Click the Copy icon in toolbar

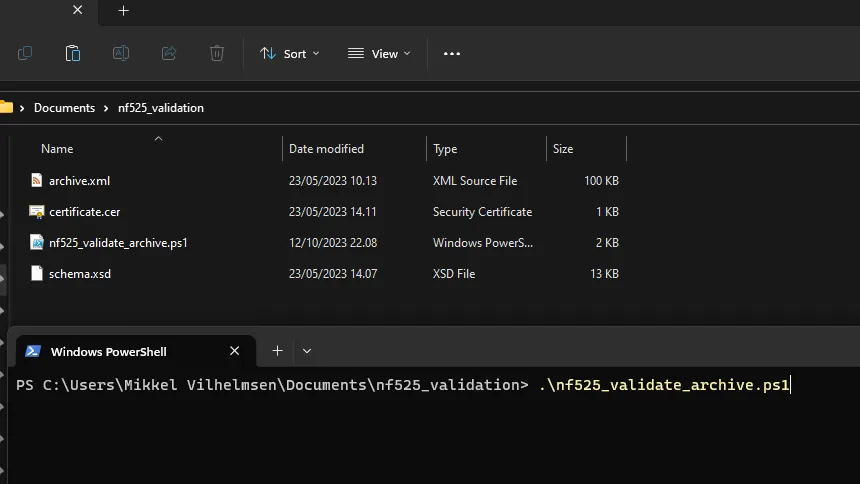(25, 53)
